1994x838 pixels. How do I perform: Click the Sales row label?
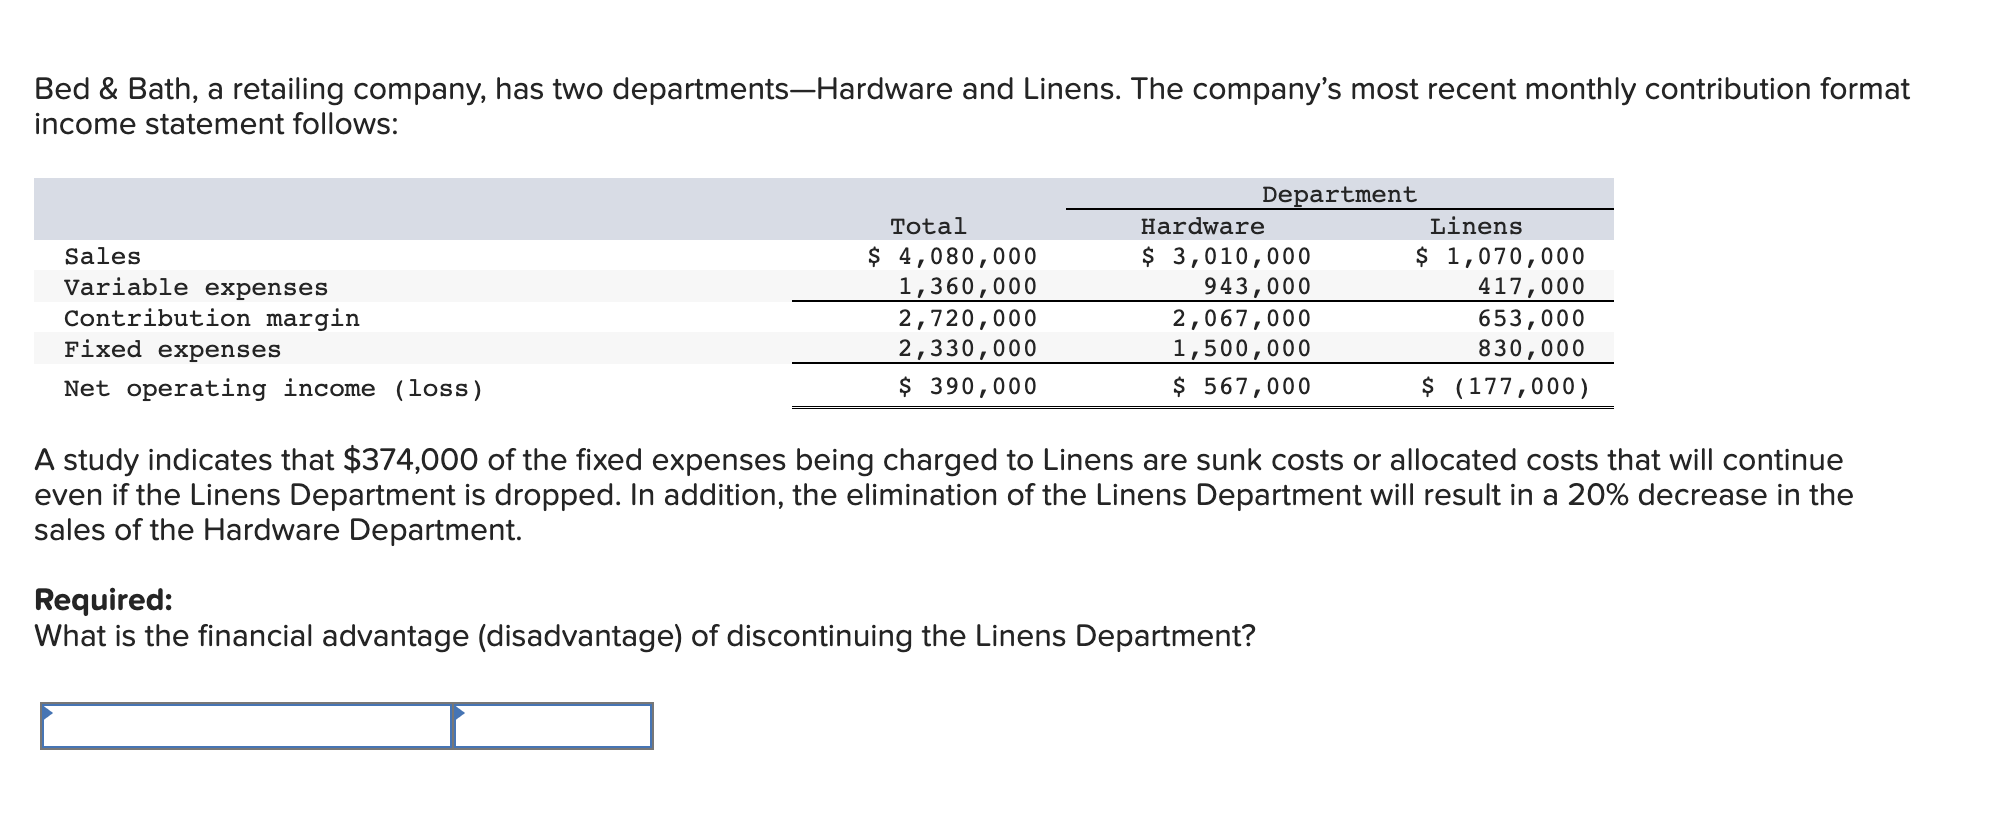pyautogui.click(x=102, y=257)
